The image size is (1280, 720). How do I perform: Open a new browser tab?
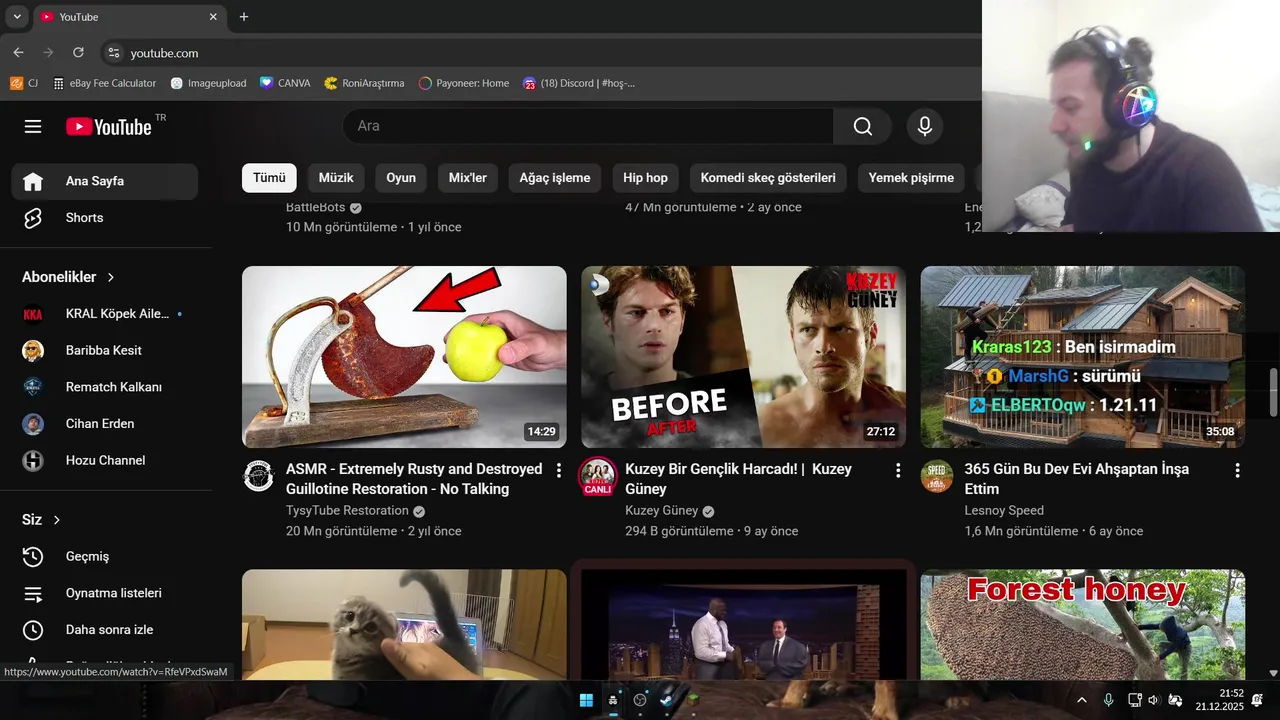click(244, 17)
